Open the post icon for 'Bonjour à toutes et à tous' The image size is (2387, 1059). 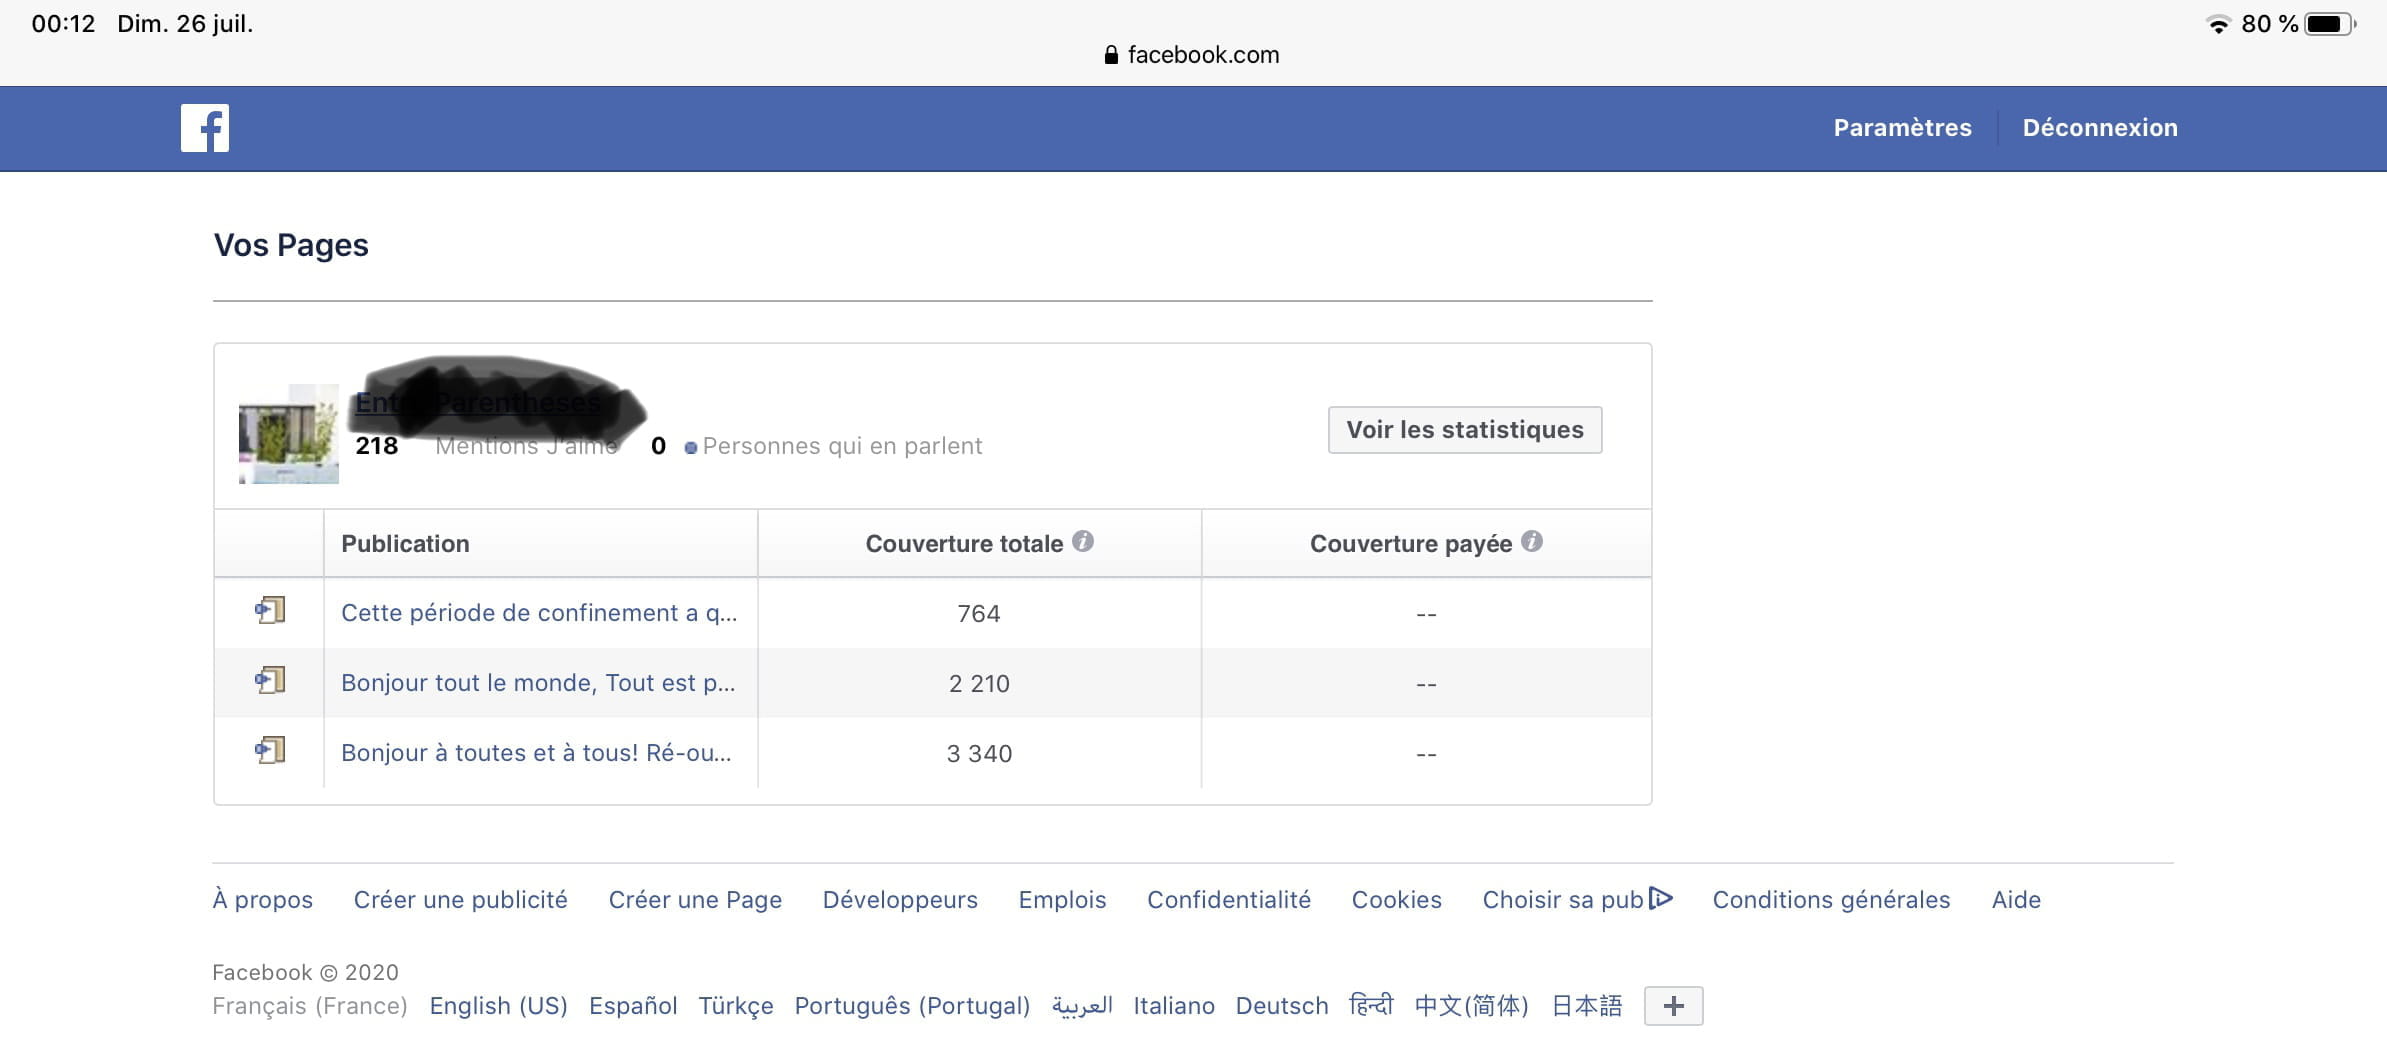click(270, 750)
